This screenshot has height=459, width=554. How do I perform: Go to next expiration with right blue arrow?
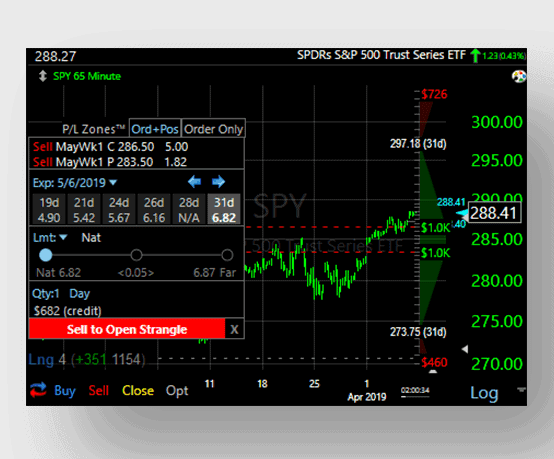coord(218,182)
